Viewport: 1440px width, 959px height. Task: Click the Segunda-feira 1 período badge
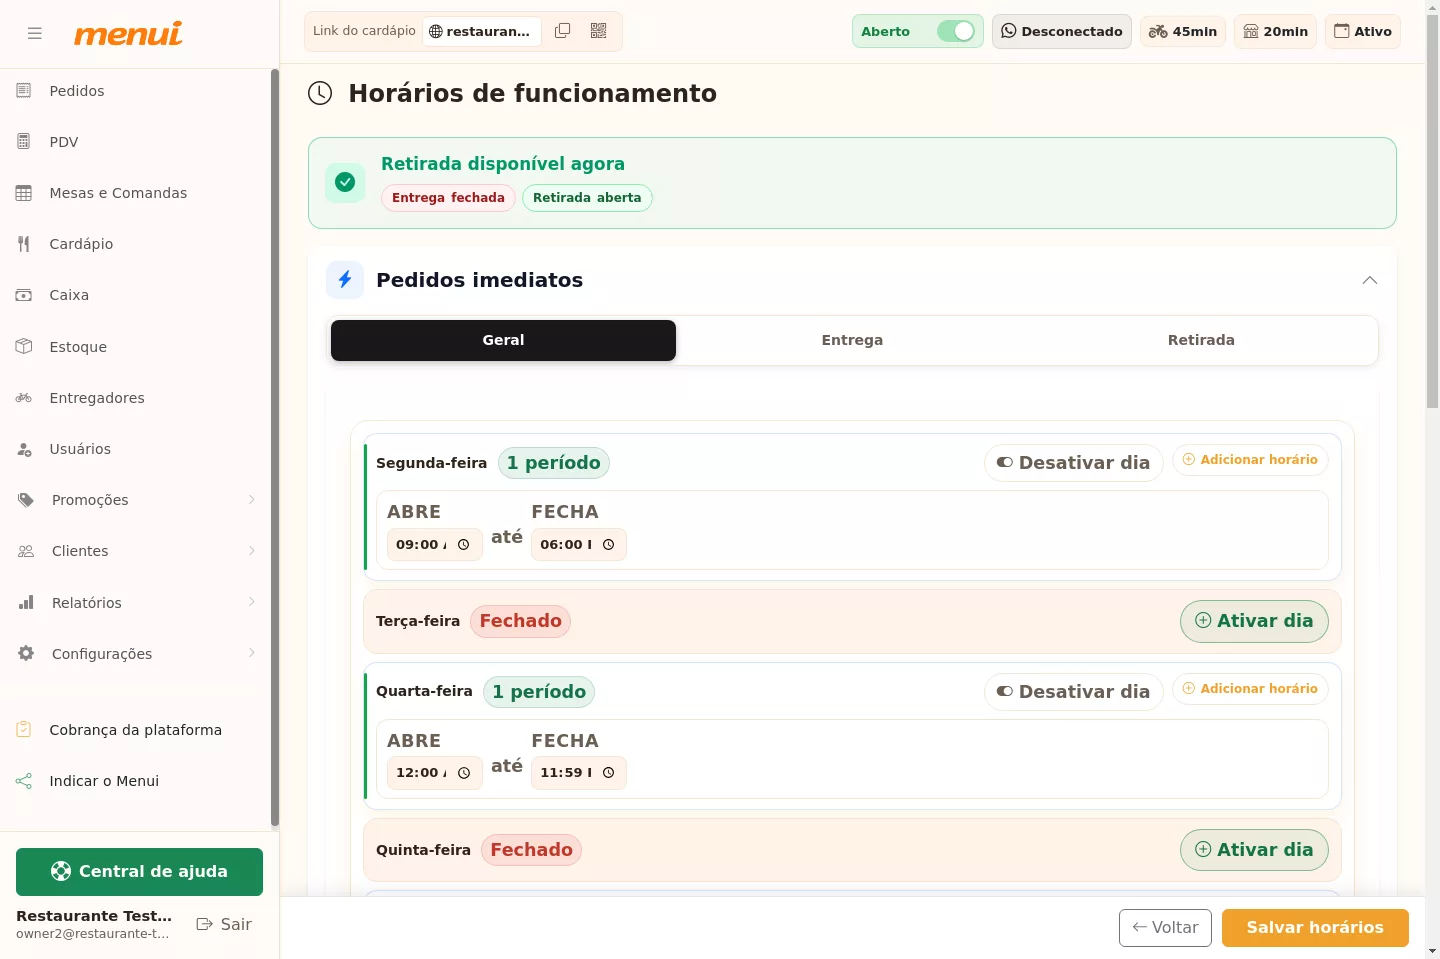[x=554, y=463]
